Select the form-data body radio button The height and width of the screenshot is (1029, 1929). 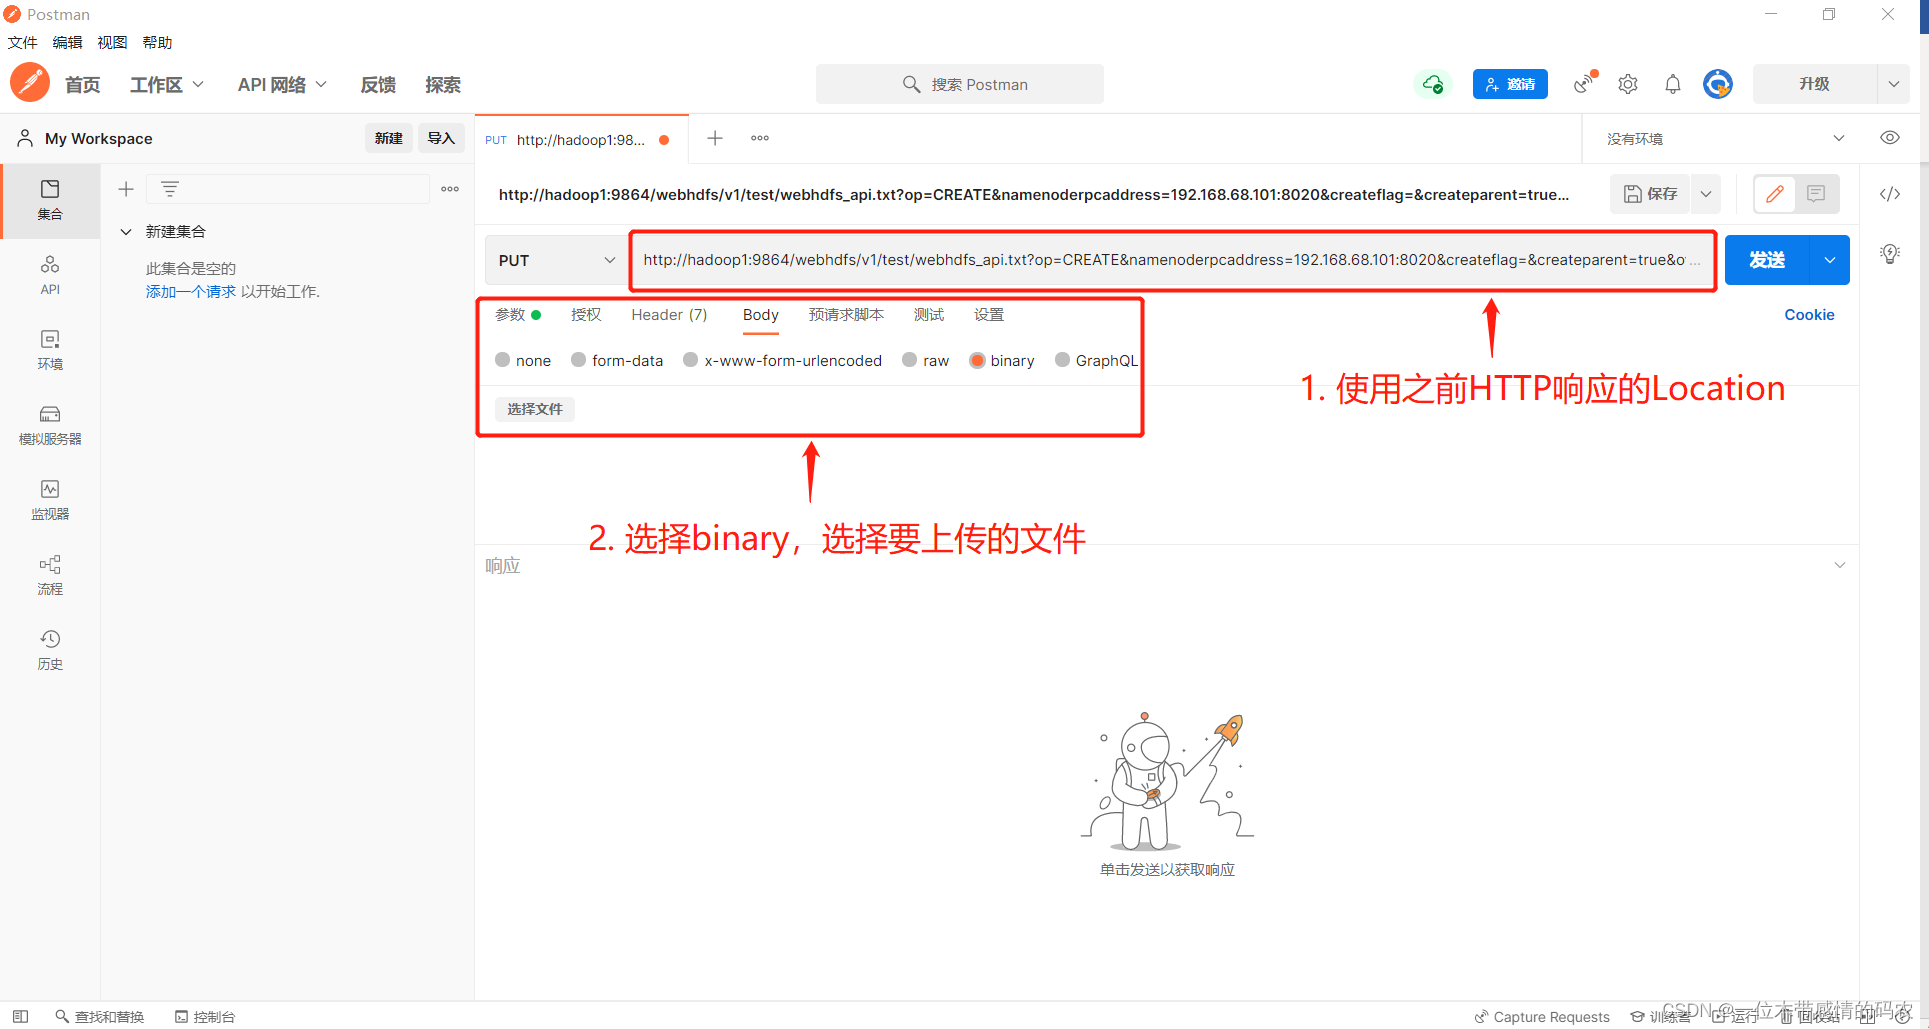(x=578, y=360)
